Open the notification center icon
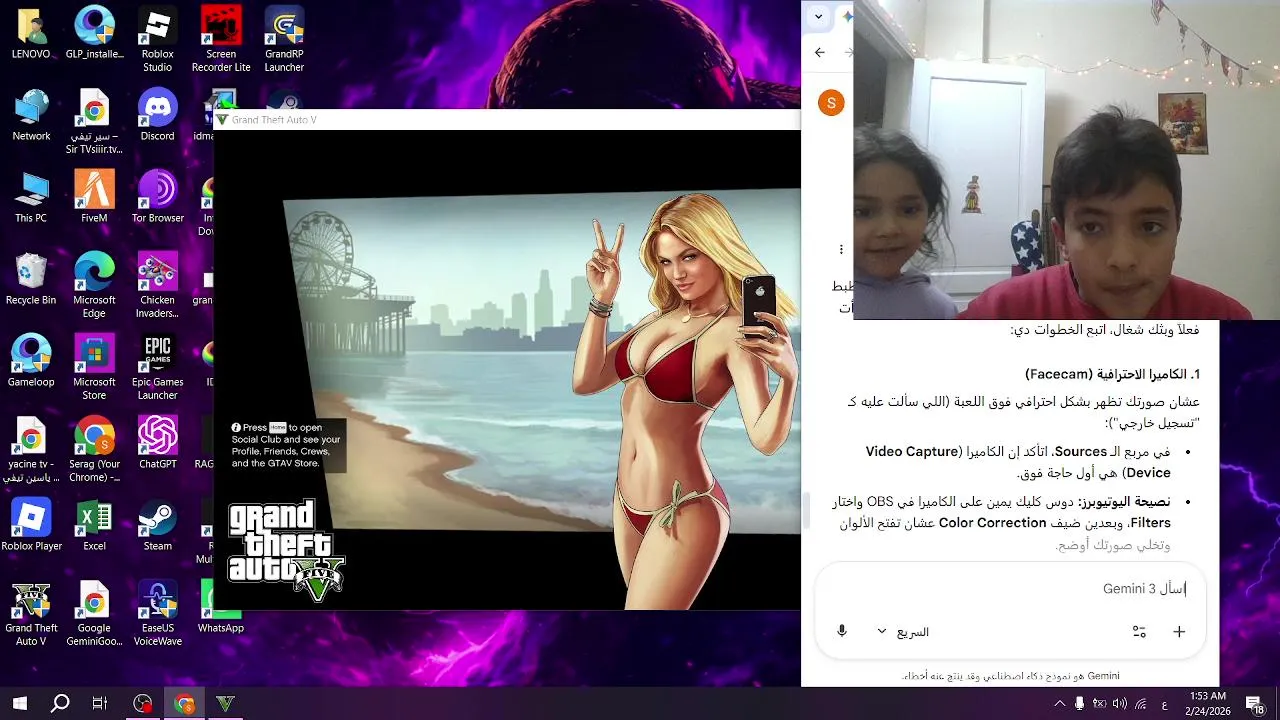The height and width of the screenshot is (720, 1280). point(1255,704)
